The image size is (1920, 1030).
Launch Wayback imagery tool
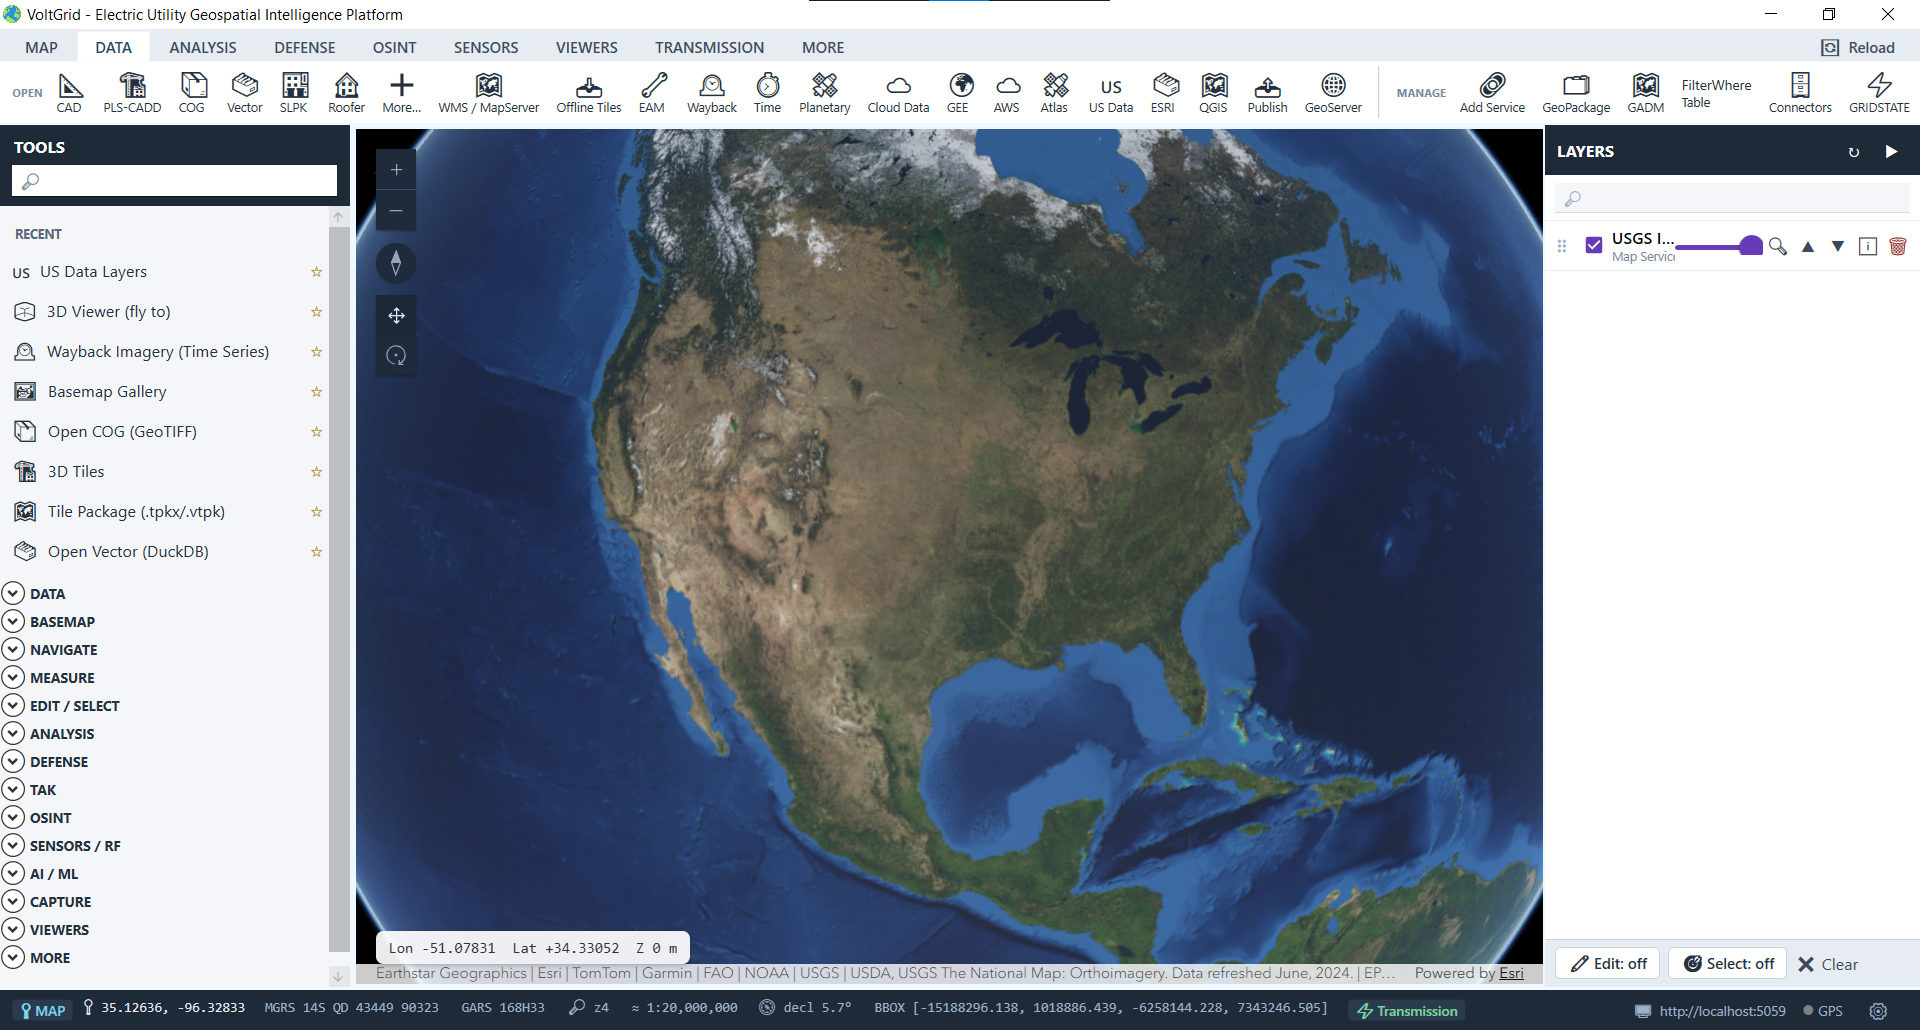click(x=712, y=93)
